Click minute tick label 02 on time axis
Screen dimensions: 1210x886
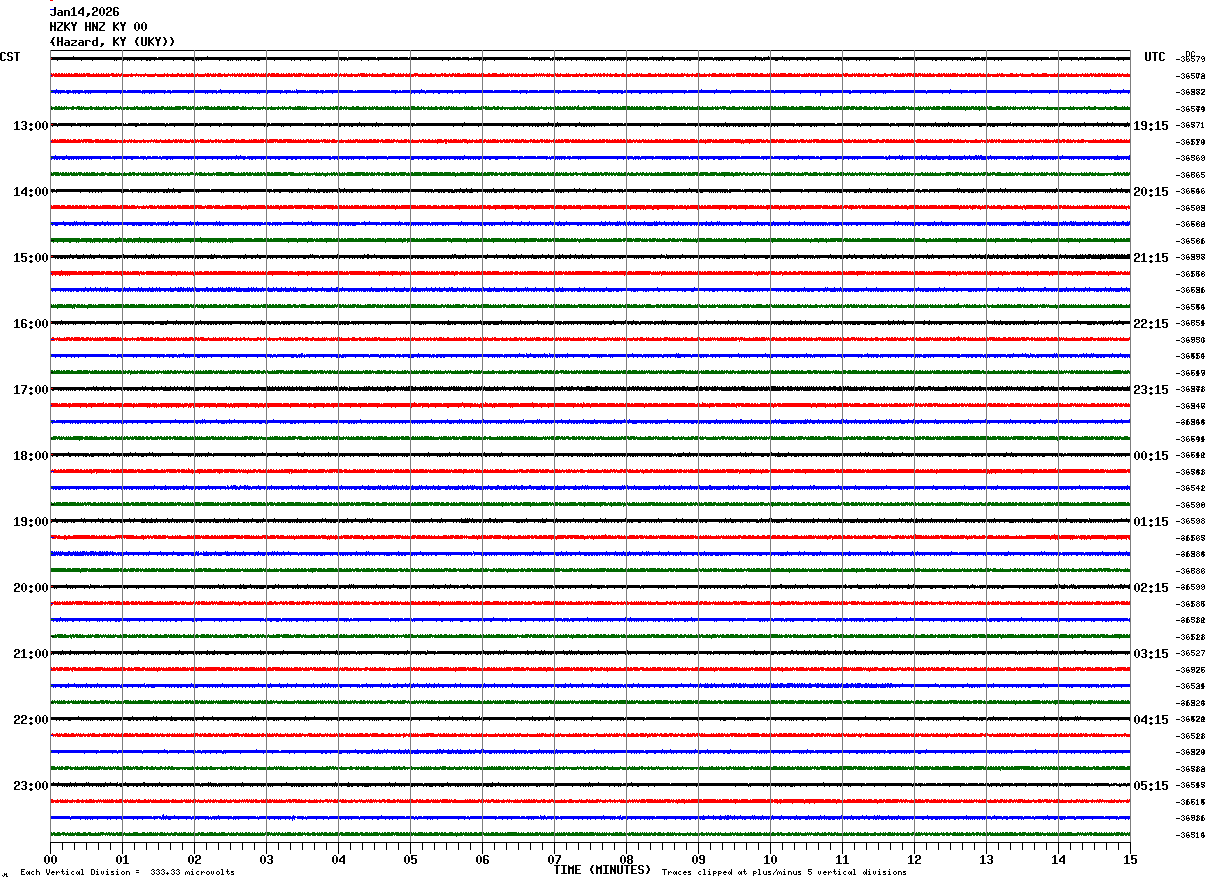[195, 859]
